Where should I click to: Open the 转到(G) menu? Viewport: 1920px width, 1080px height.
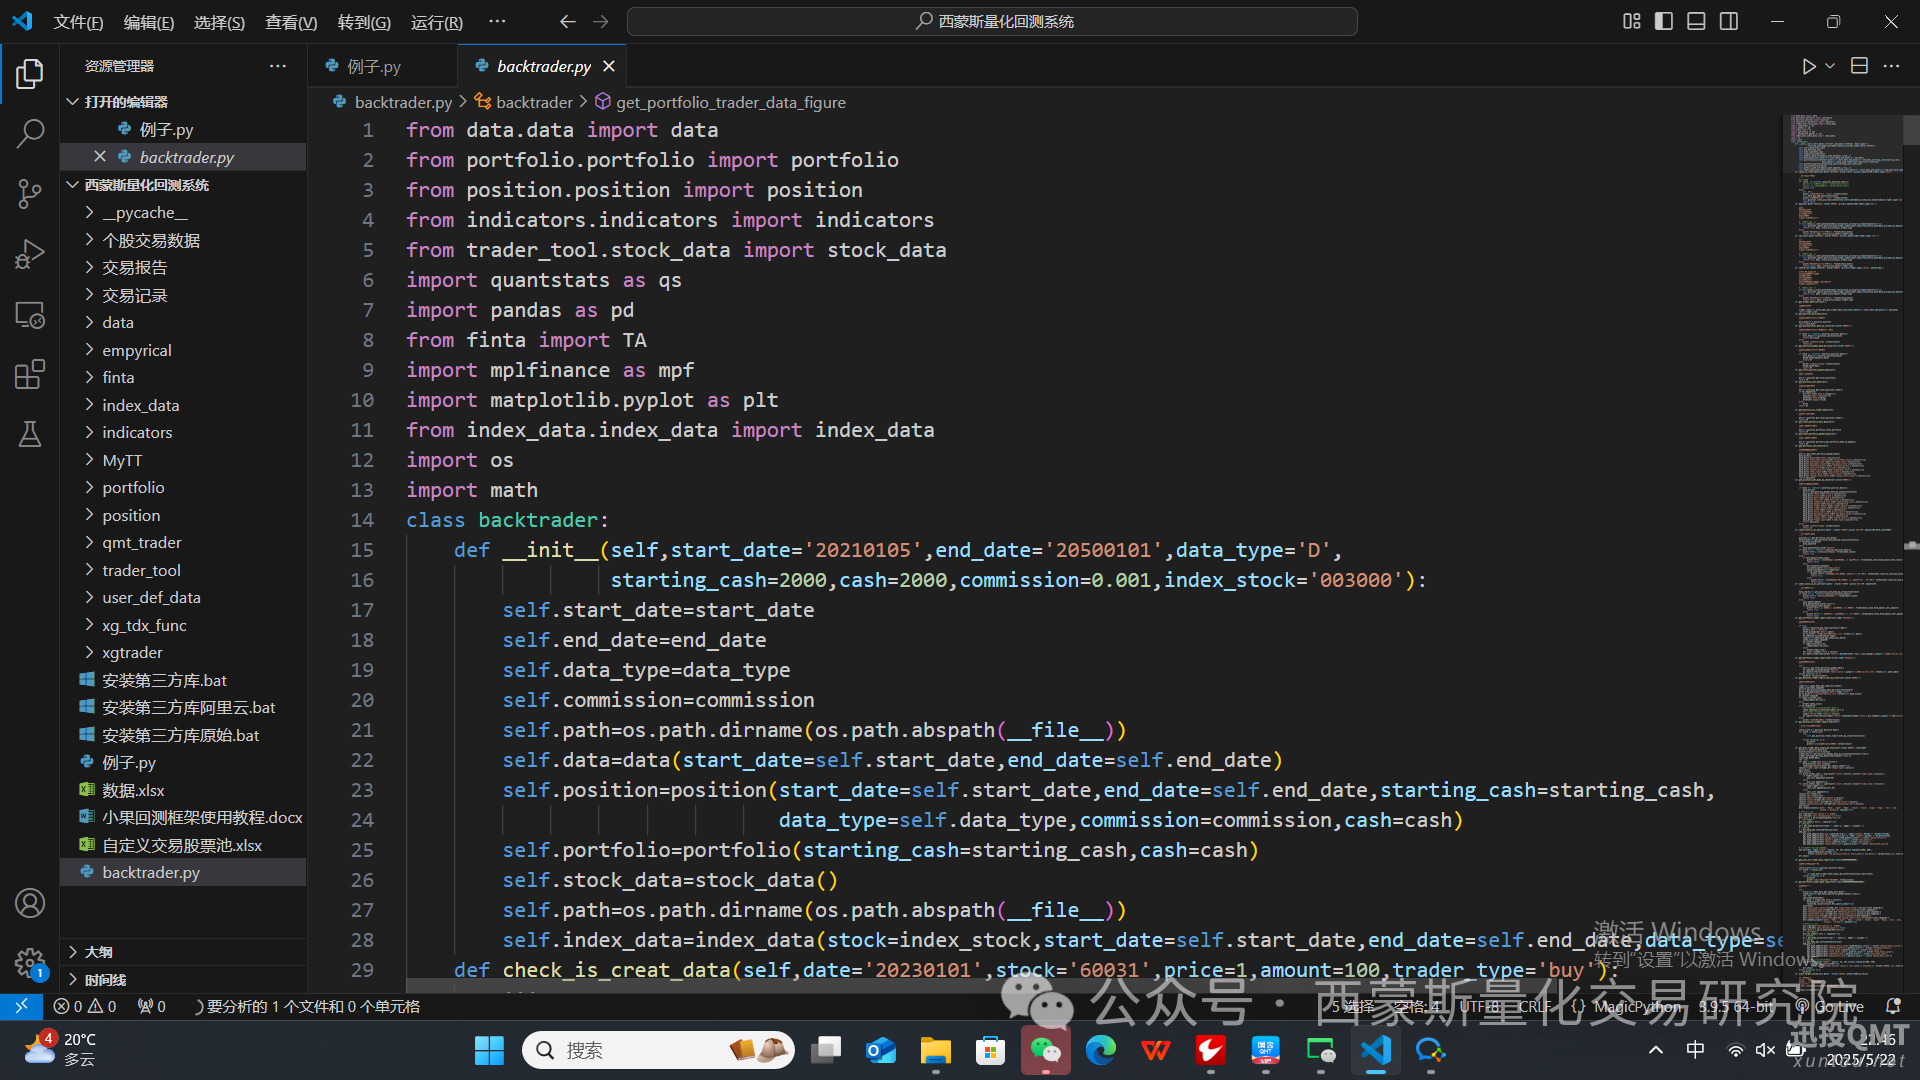(x=364, y=22)
